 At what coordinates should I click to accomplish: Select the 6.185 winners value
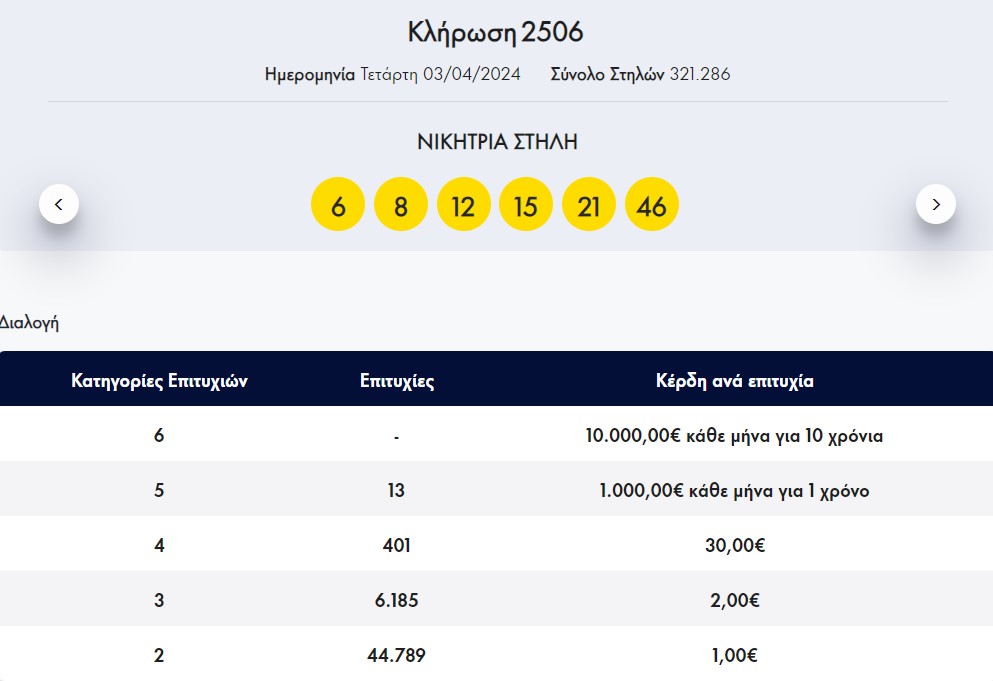click(x=397, y=601)
